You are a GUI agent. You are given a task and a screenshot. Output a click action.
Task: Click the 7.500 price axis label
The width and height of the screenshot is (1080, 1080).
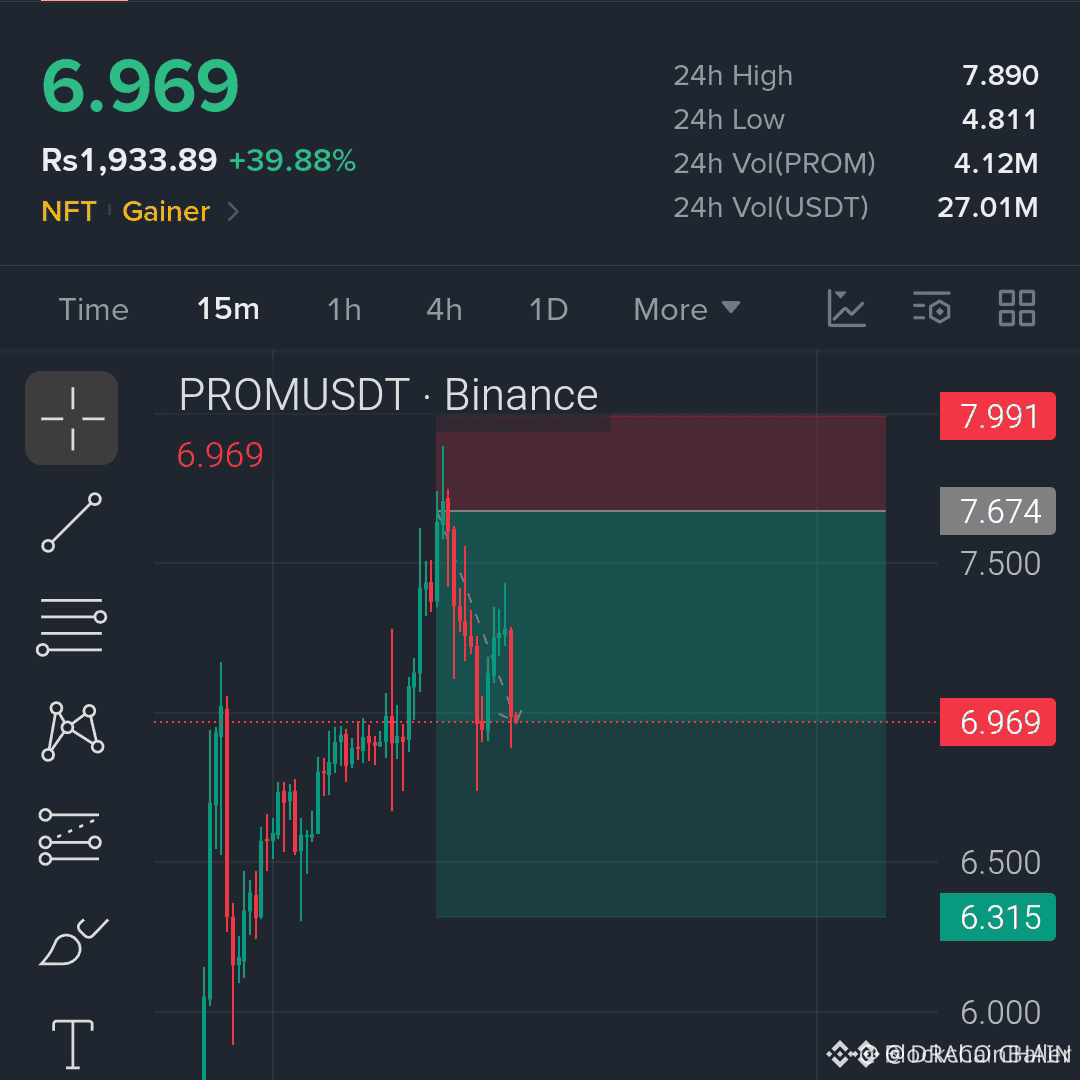click(x=1000, y=563)
